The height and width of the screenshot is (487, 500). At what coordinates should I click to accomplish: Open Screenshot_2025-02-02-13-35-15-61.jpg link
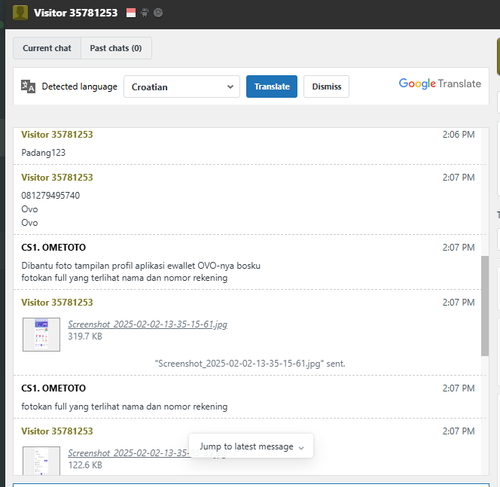point(148,324)
